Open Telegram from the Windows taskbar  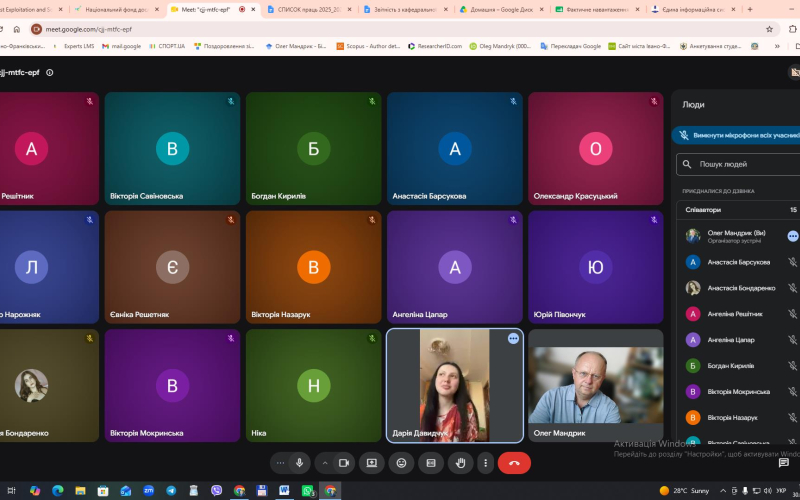coord(171,491)
